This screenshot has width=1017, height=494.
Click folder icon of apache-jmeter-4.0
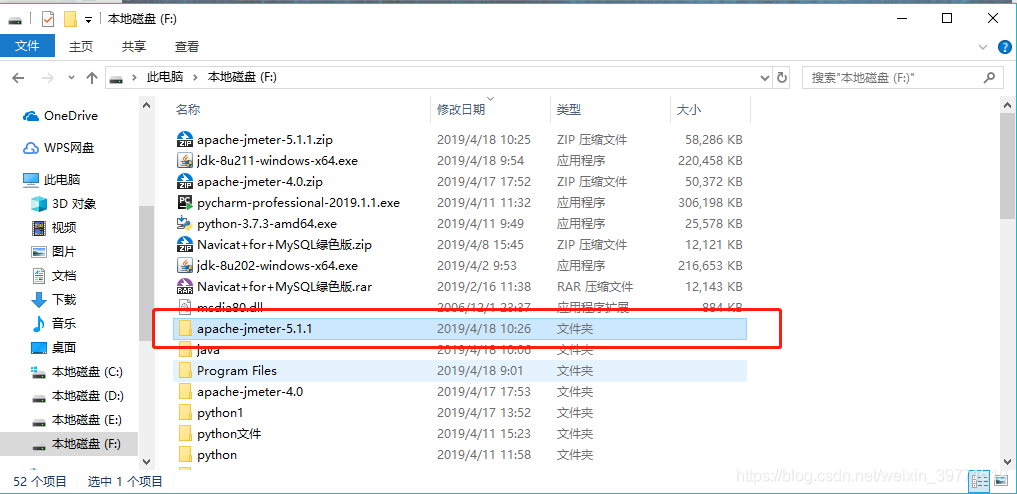185,392
